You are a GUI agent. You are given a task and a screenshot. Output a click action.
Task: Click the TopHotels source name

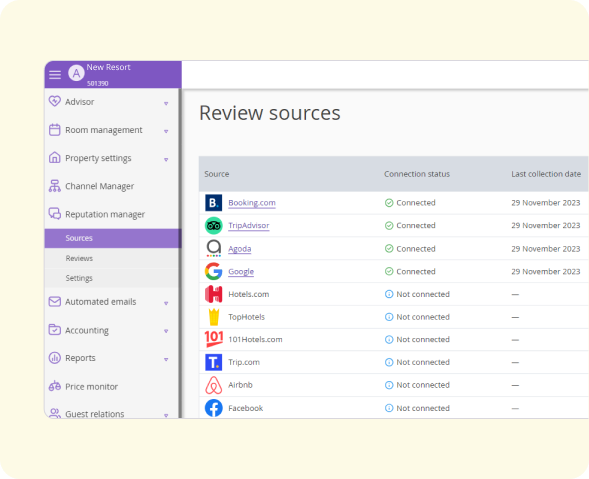point(246,317)
